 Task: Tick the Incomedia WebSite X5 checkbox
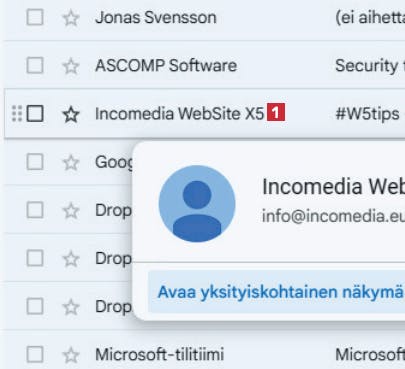(x=35, y=114)
